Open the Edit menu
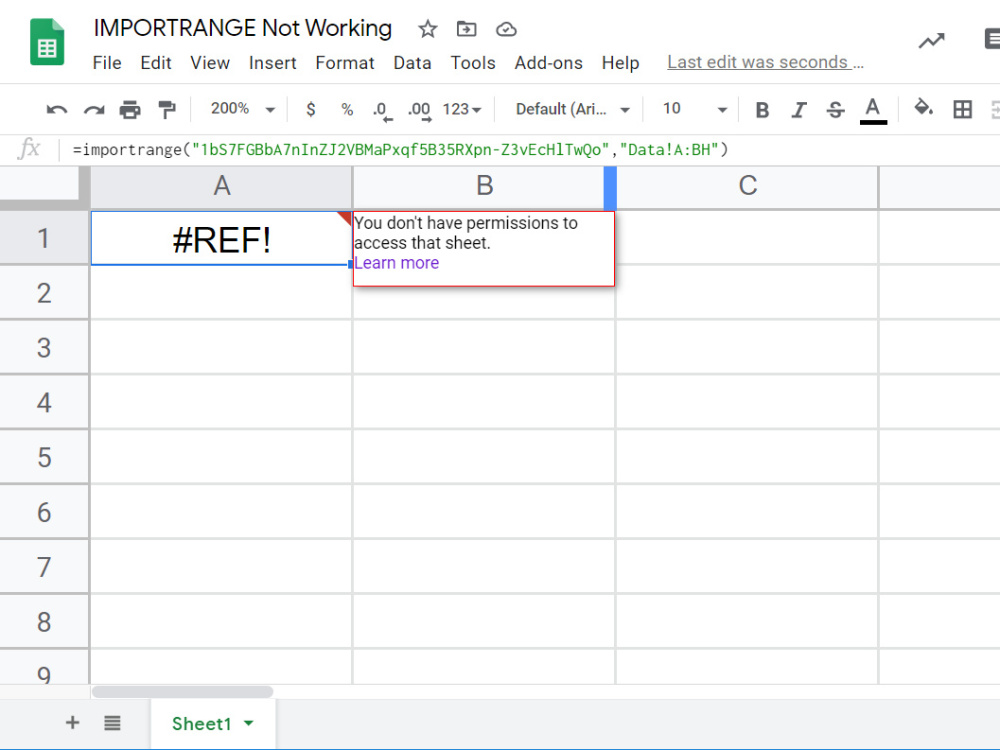The image size is (1000, 750). tap(156, 62)
